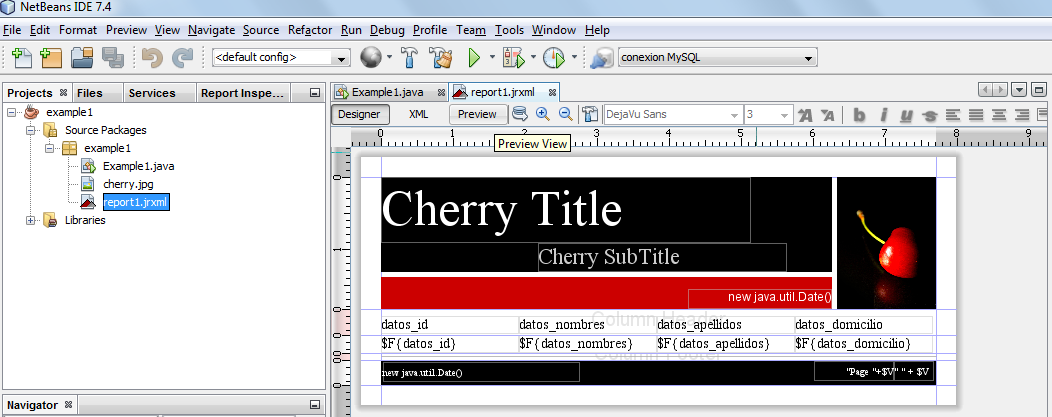Switch to the Preview view
Image resolution: width=1052 pixels, height=417 pixels.
click(x=477, y=114)
